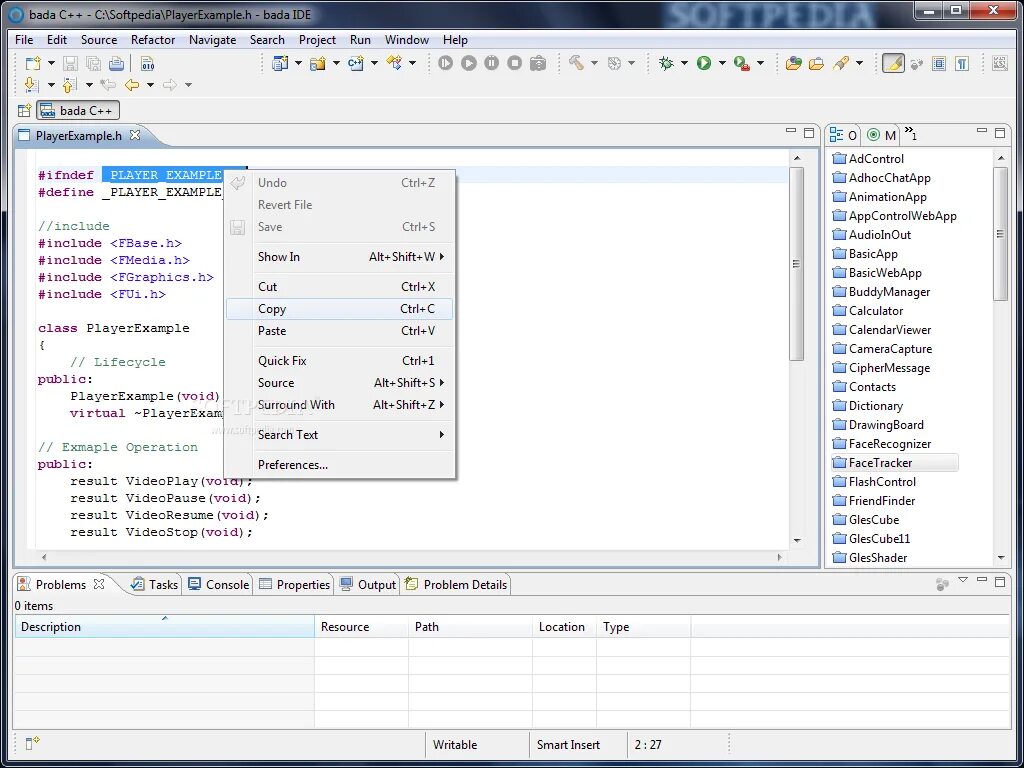The height and width of the screenshot is (768, 1024).
Task: Open the Debug configurations dropdown arrow
Action: [684, 63]
